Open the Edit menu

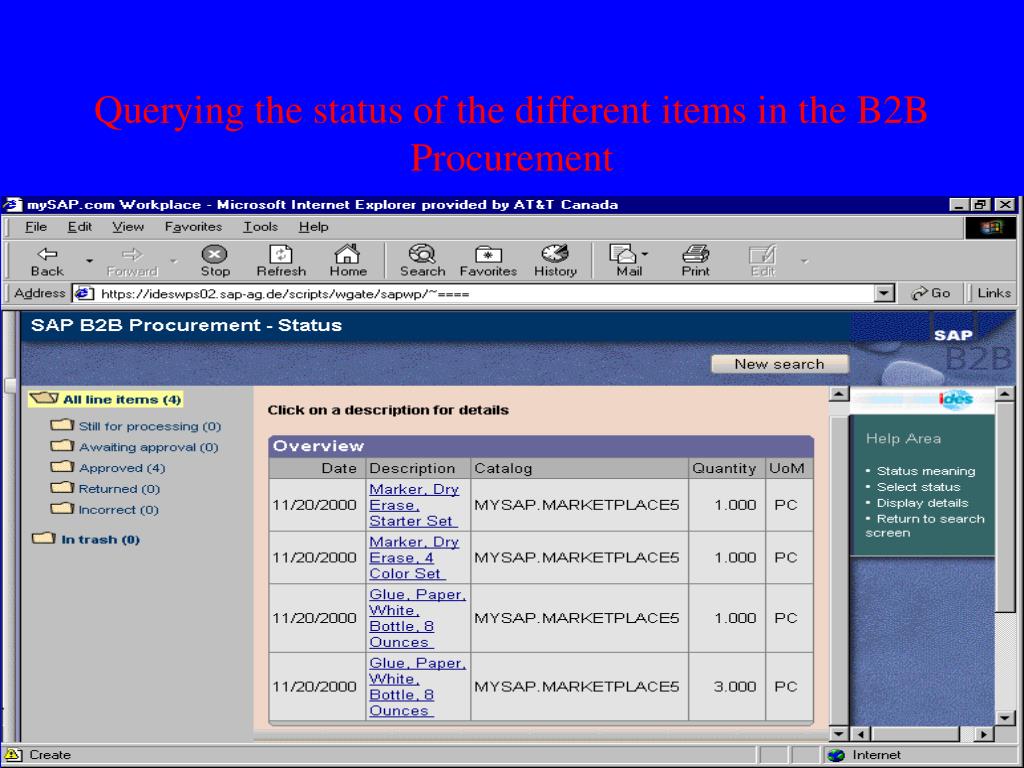tap(80, 227)
